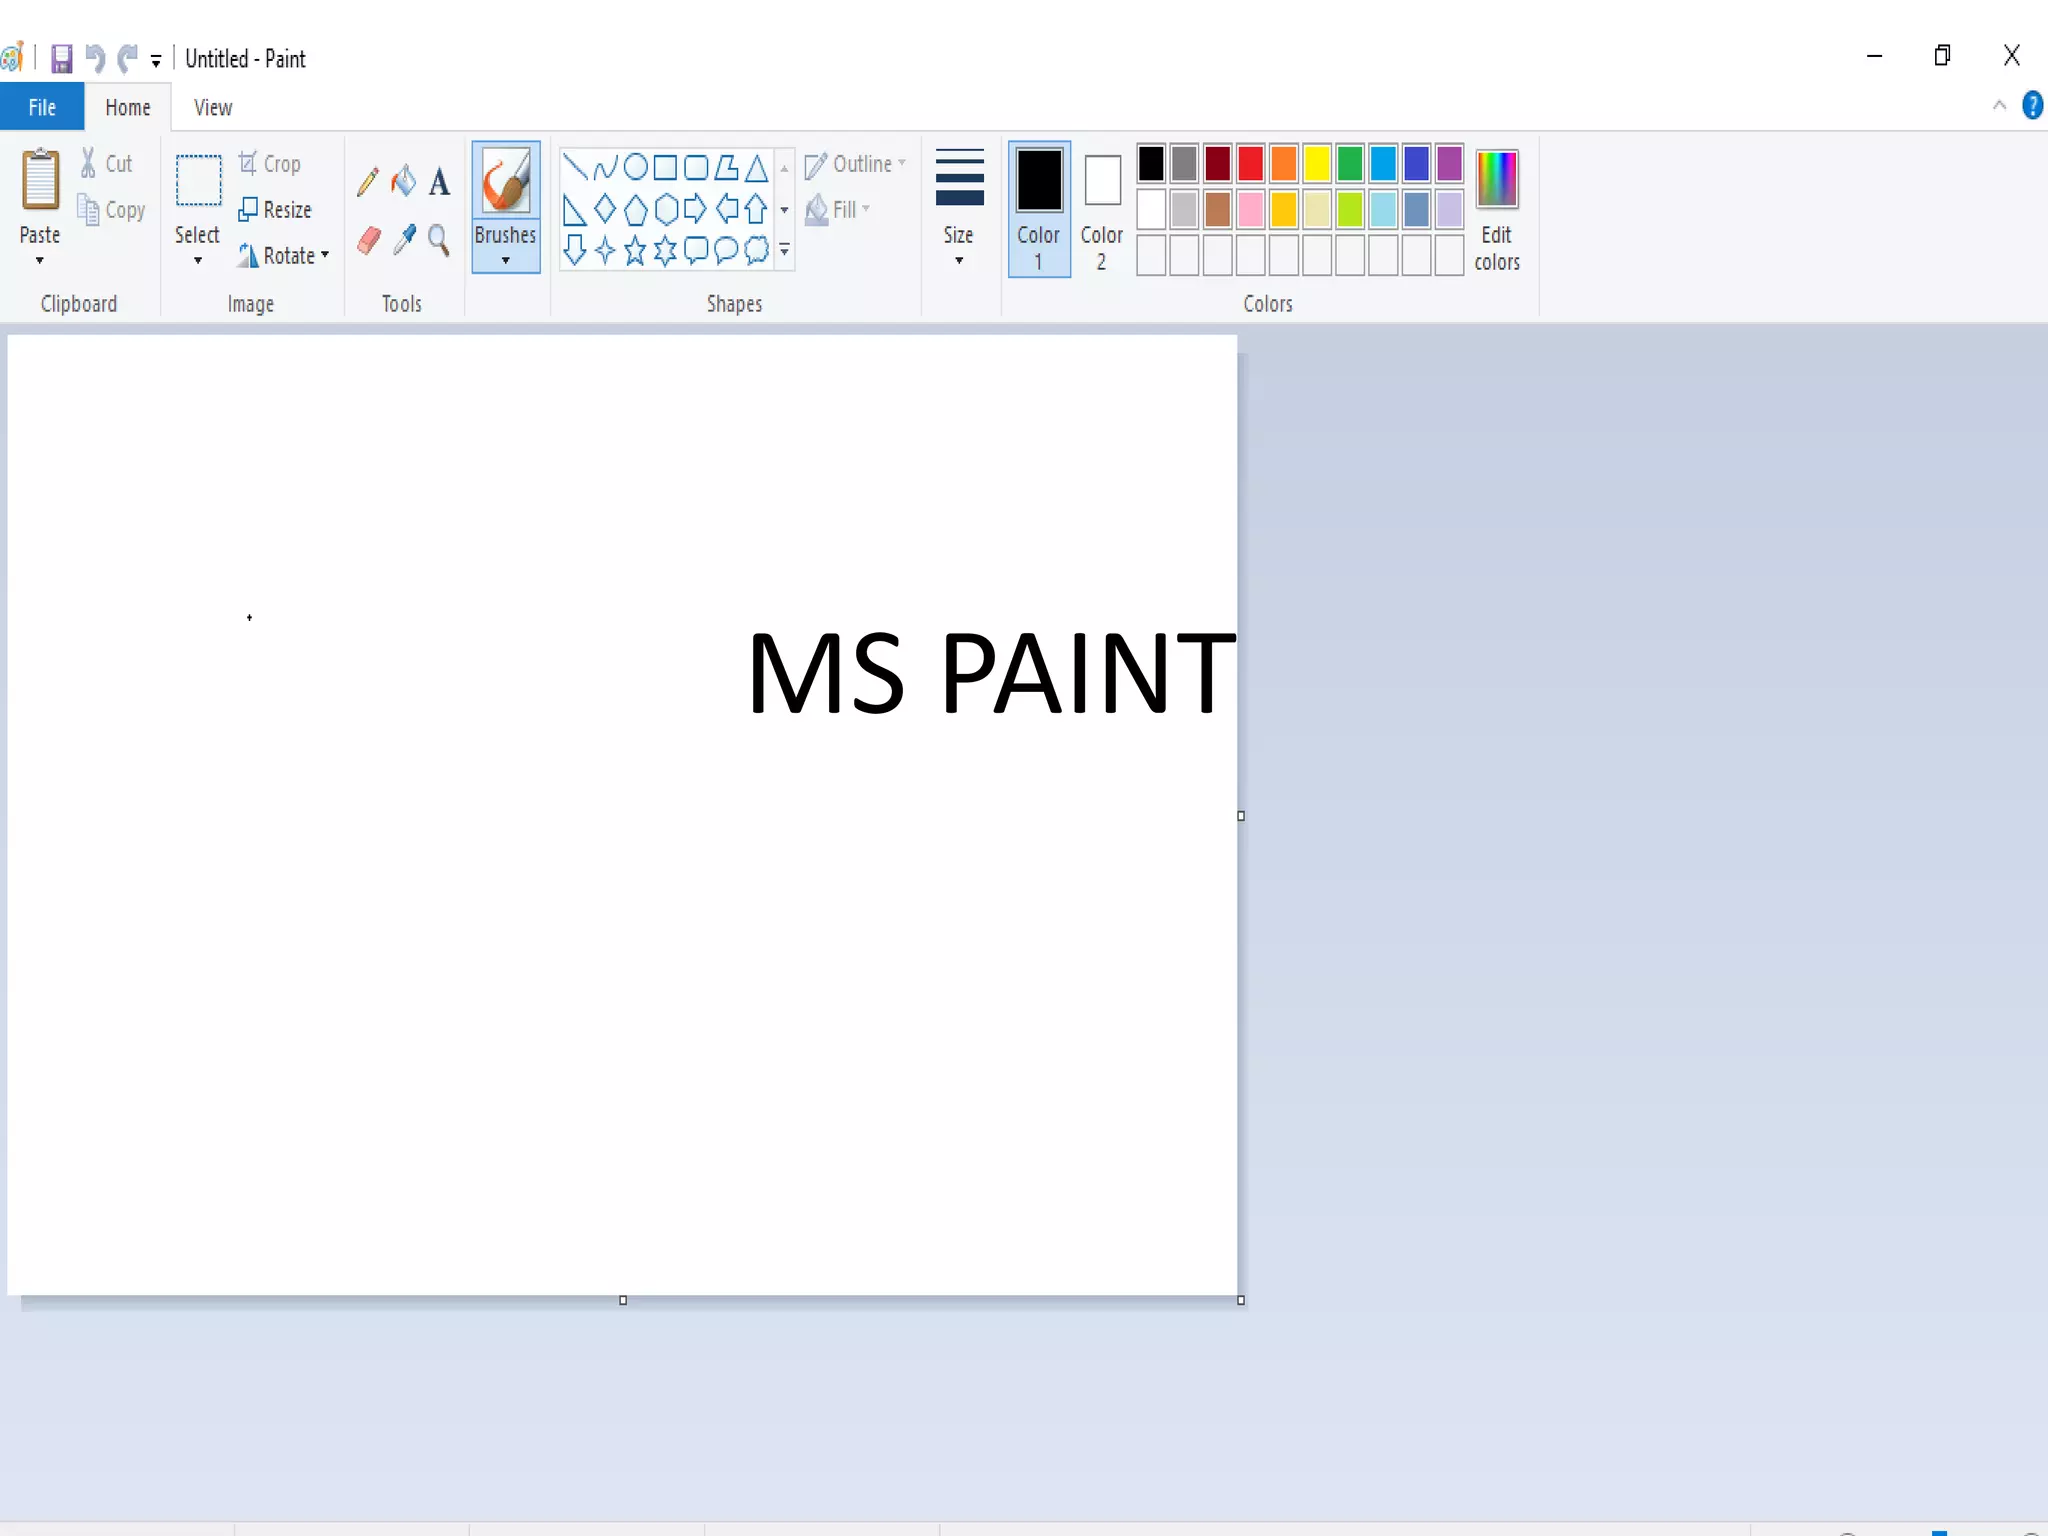Viewport: 2048px width, 1536px height.
Task: Click the Redo arrow in title bar
Action: point(127,59)
